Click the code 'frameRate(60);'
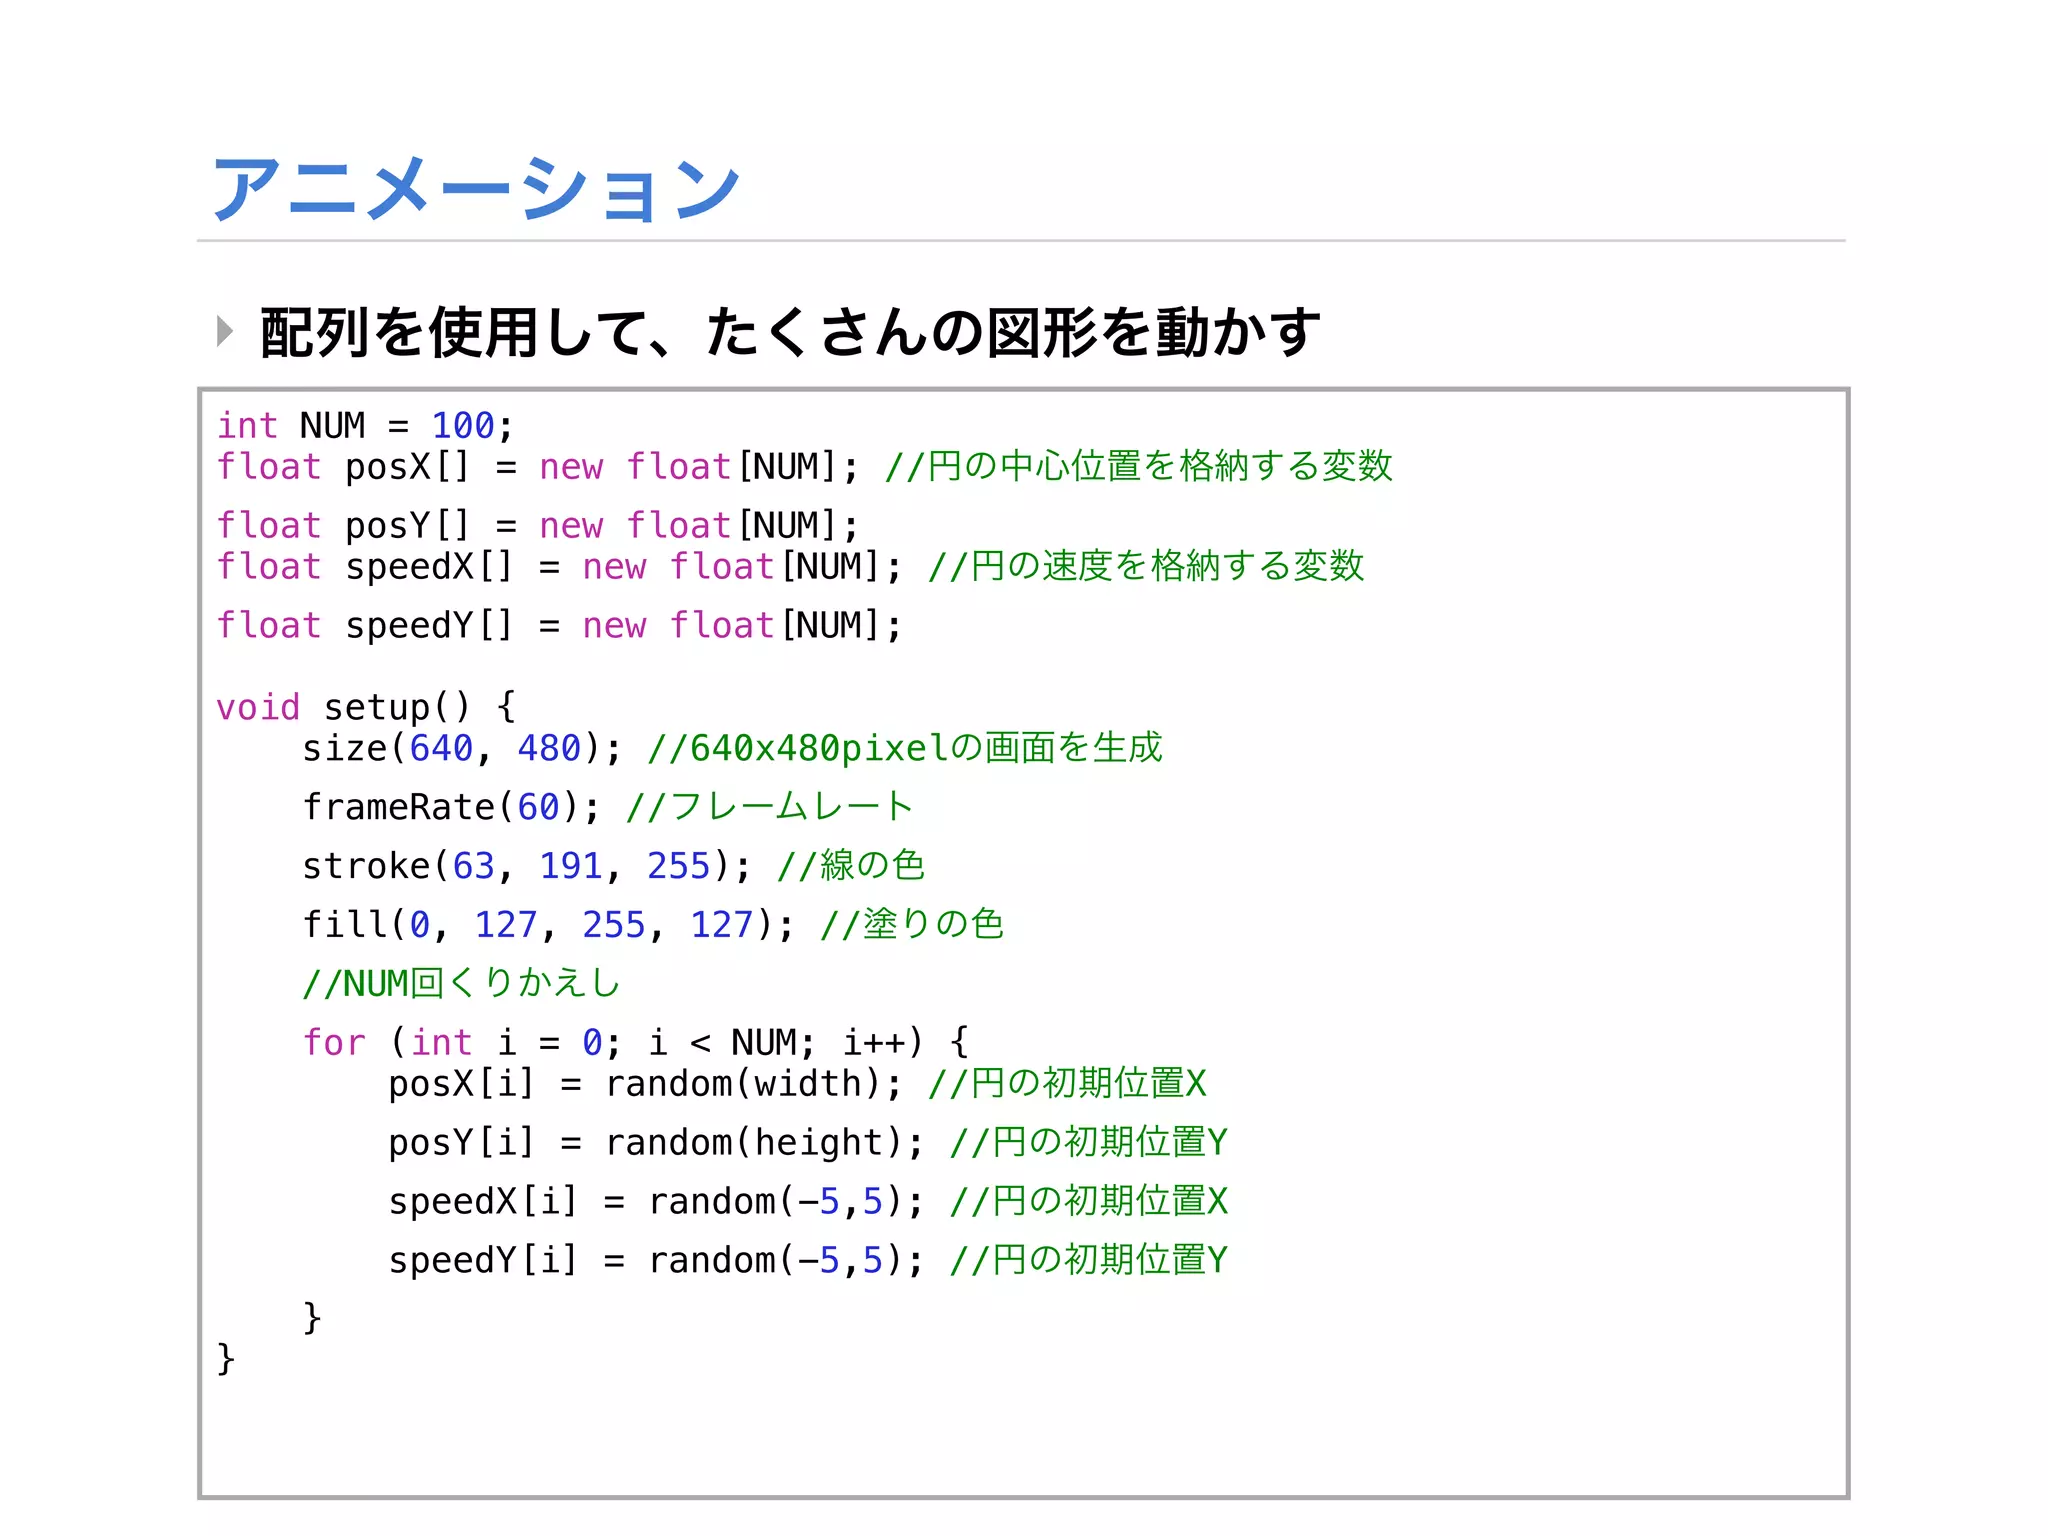The image size is (2048, 1536). 452,807
